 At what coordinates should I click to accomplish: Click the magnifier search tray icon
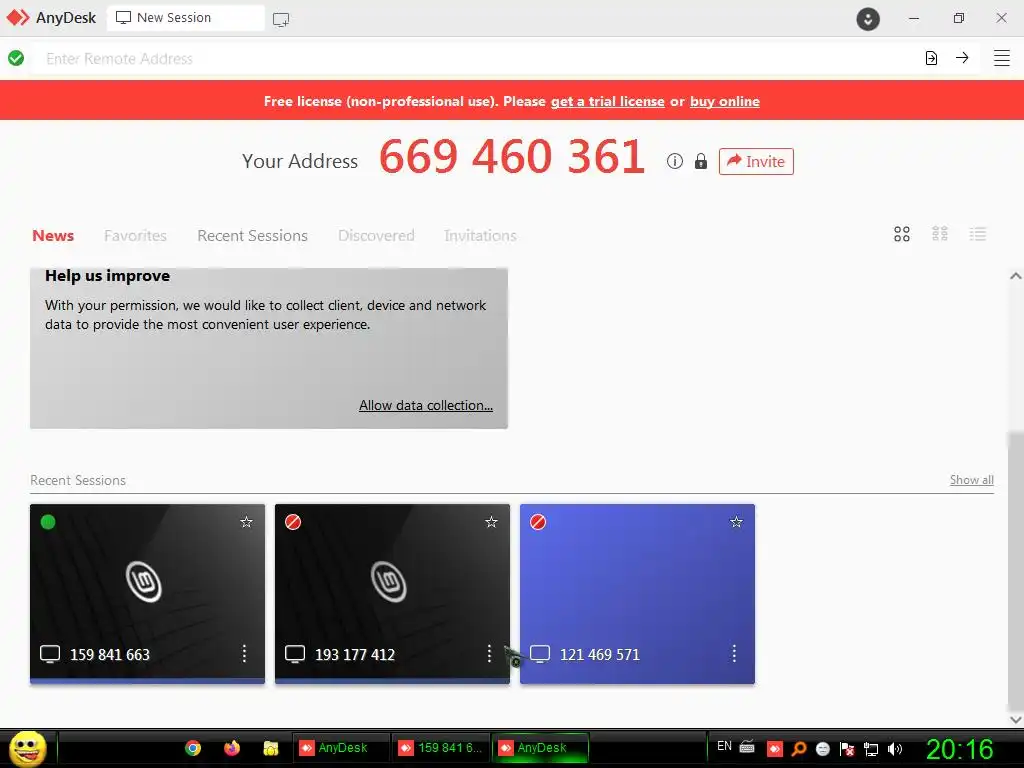799,748
